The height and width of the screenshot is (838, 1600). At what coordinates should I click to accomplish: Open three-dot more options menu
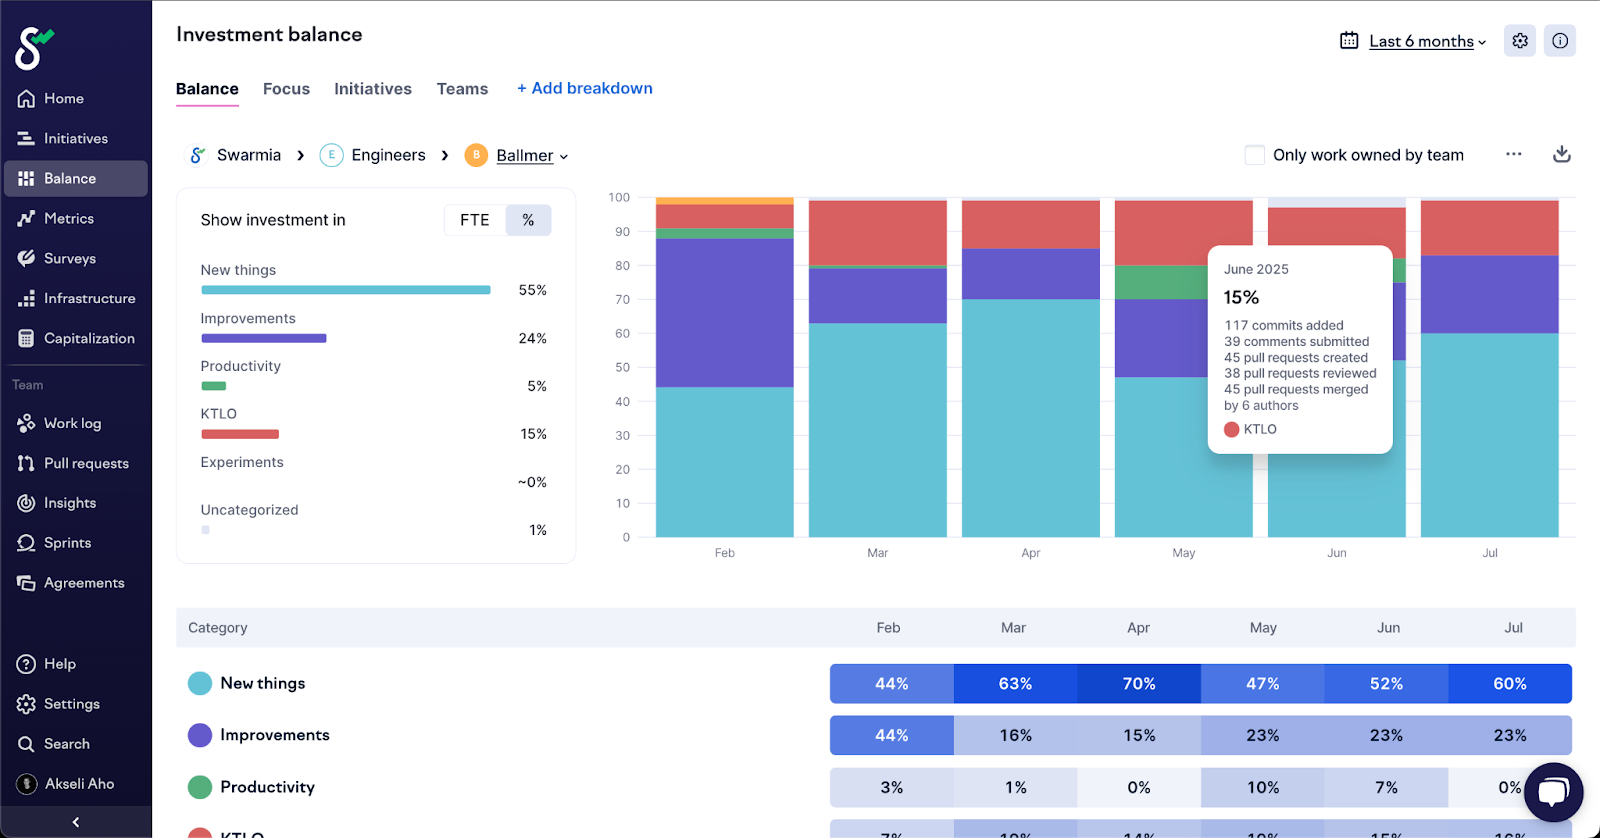click(1513, 154)
